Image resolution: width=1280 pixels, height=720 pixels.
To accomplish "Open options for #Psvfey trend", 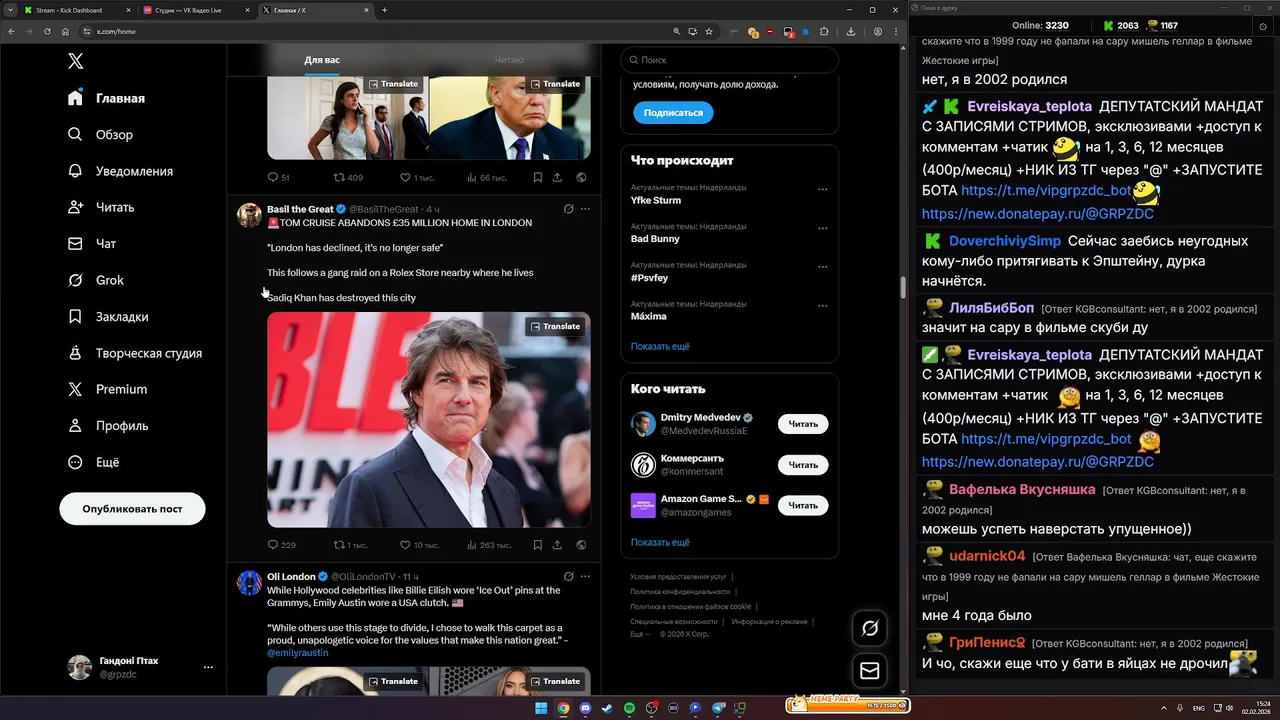I will [x=823, y=267].
